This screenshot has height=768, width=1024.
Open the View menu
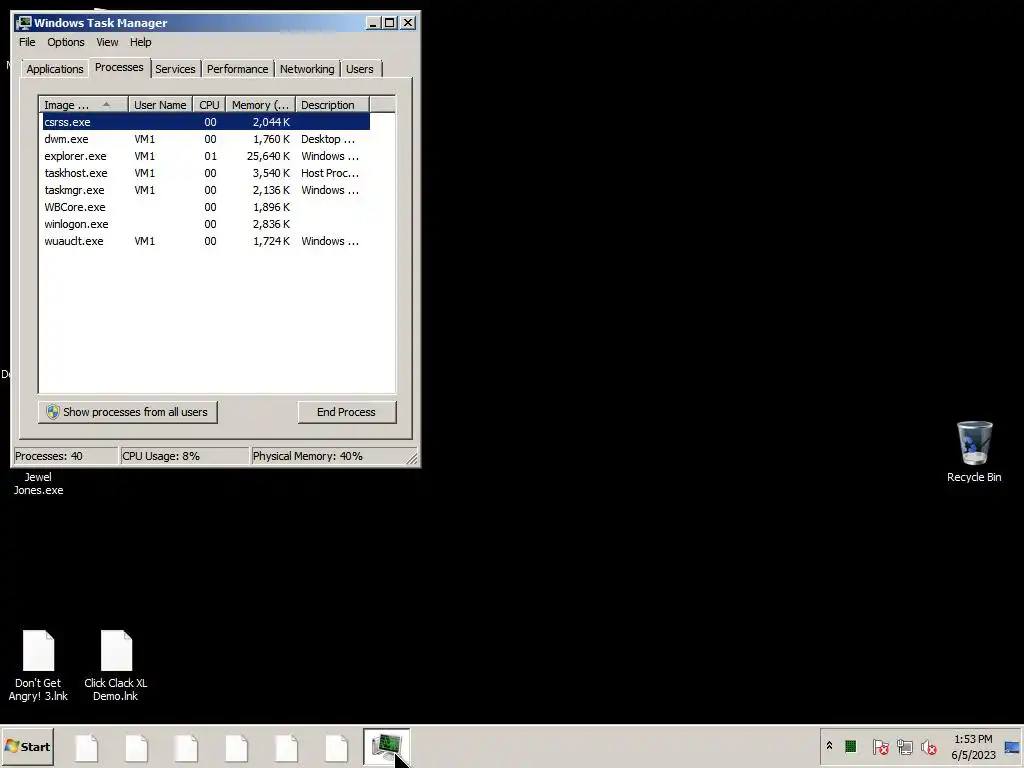coord(107,42)
